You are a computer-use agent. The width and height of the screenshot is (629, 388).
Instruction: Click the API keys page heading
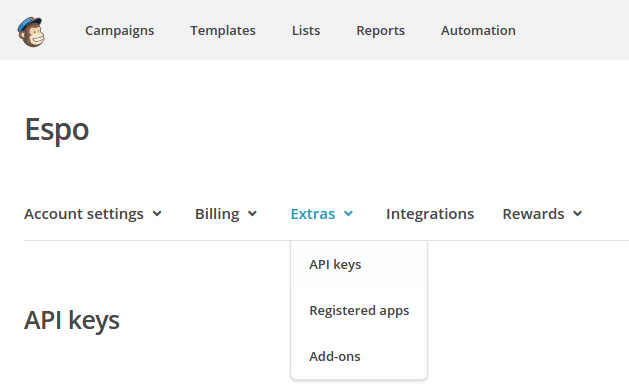click(72, 321)
